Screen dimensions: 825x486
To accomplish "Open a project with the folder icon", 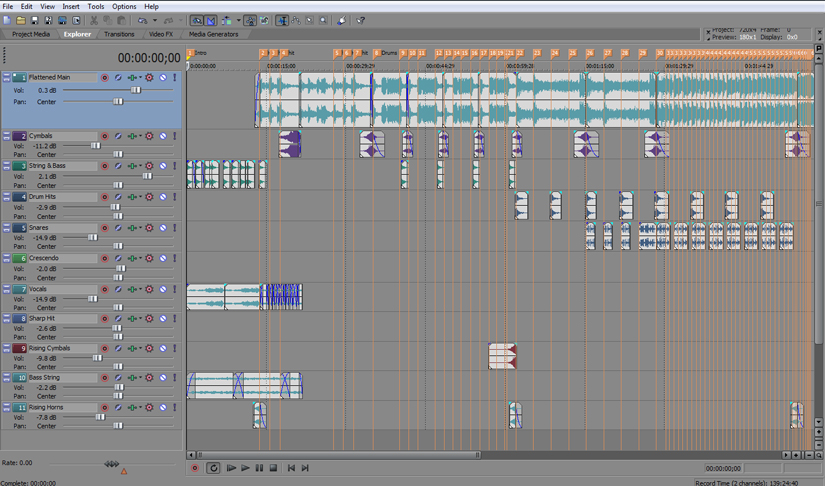I will pyautogui.click(x=21, y=21).
